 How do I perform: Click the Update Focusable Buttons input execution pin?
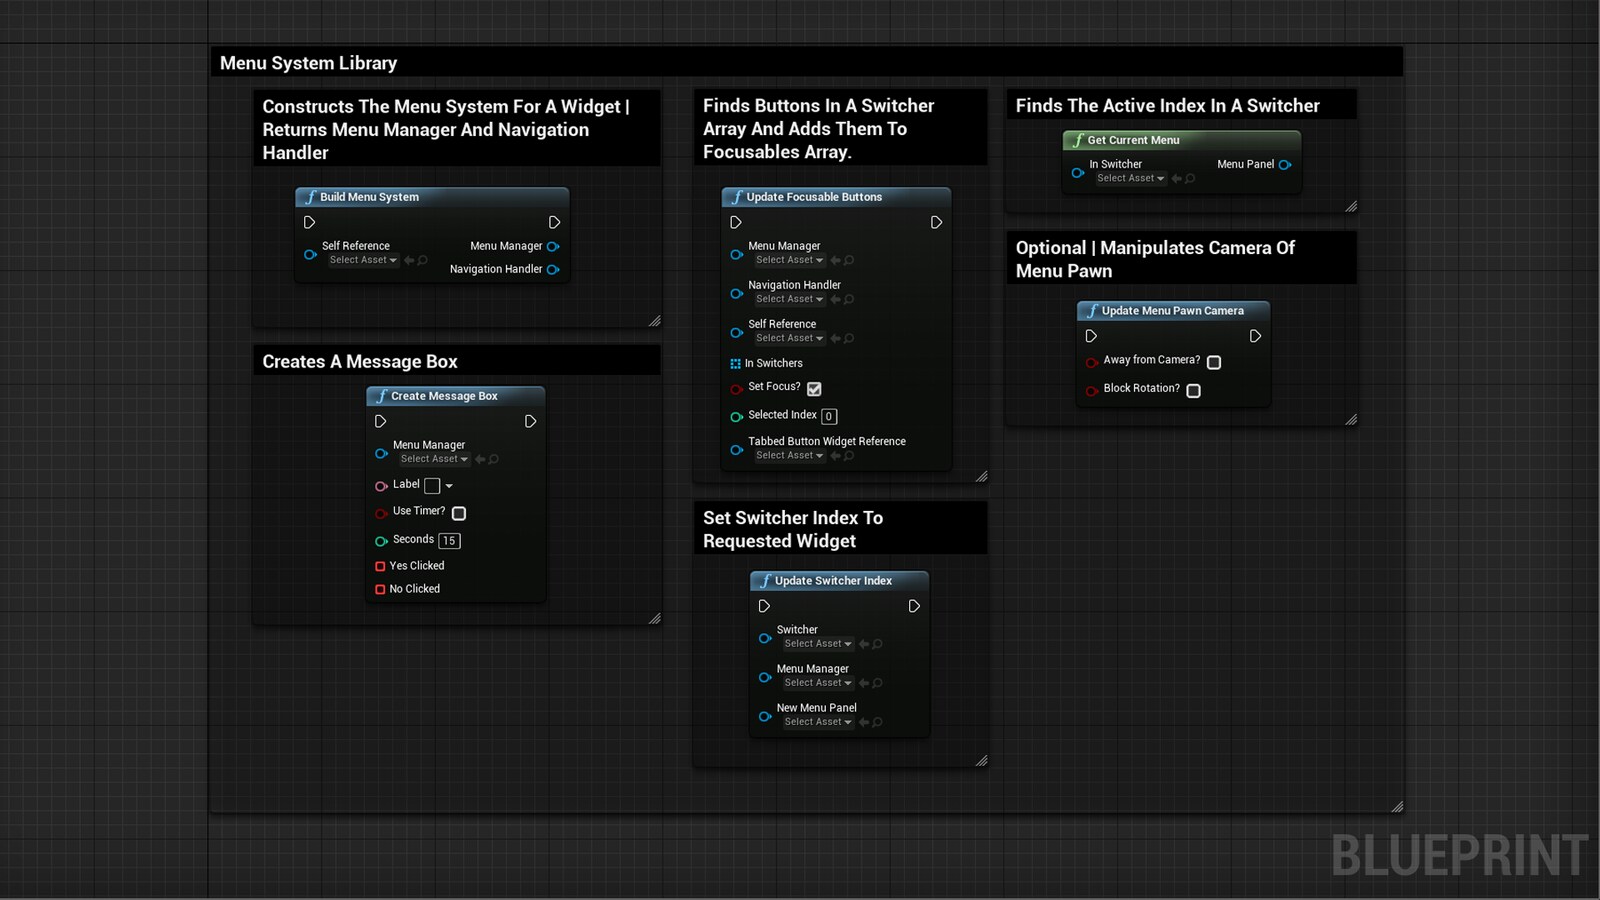[x=736, y=222]
